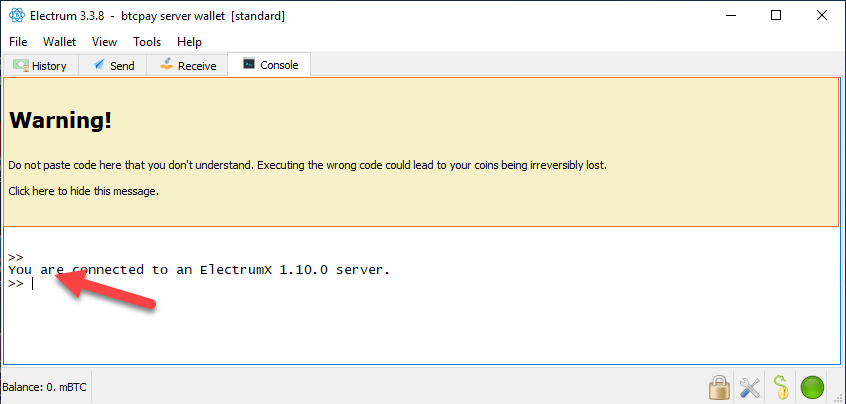Open preferences via the wrench and screwdriver icon
The width and height of the screenshot is (846, 404).
click(x=750, y=387)
